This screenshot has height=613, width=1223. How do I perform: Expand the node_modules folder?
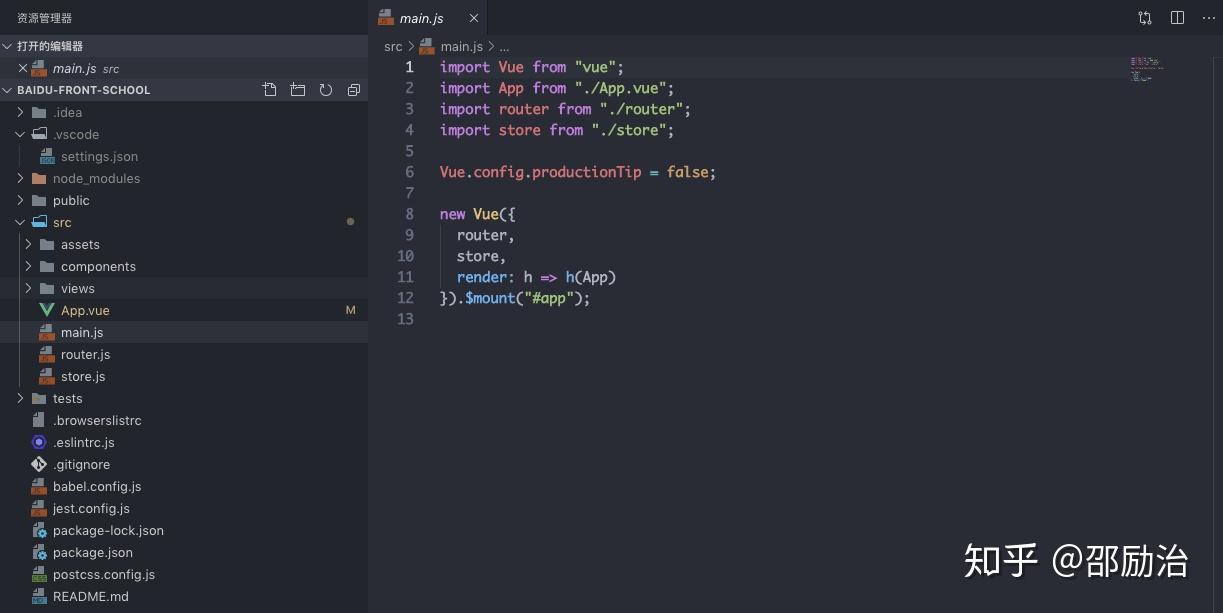click(x=20, y=178)
